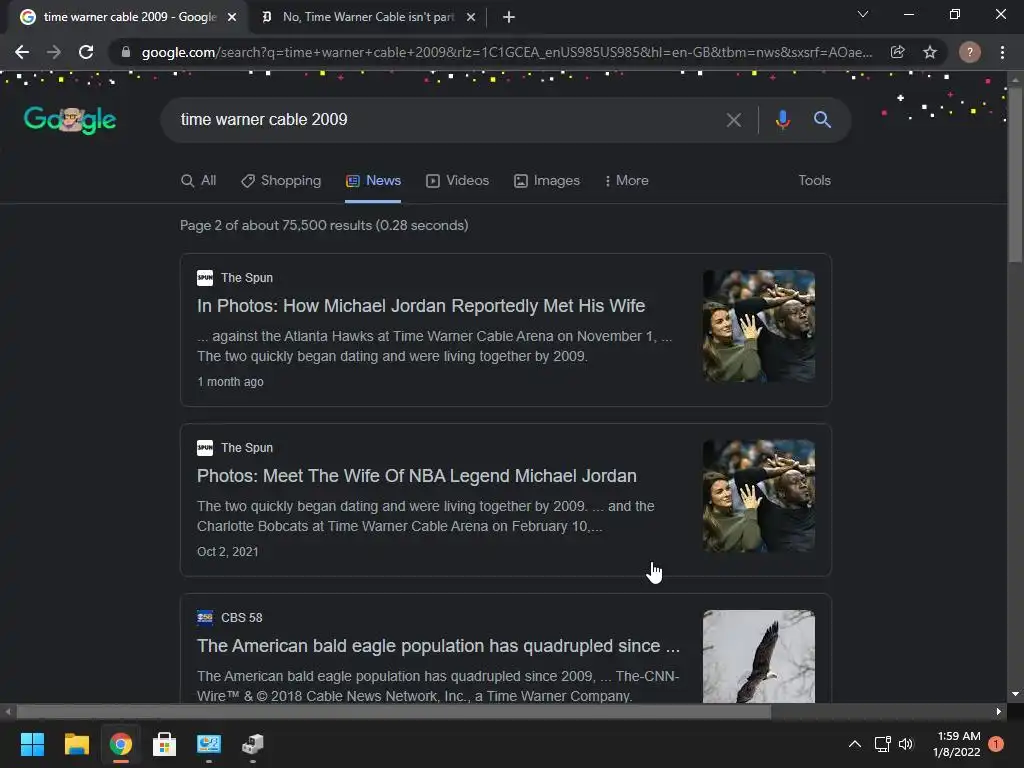Expand the More search options
The image size is (1024, 768).
[x=626, y=180]
